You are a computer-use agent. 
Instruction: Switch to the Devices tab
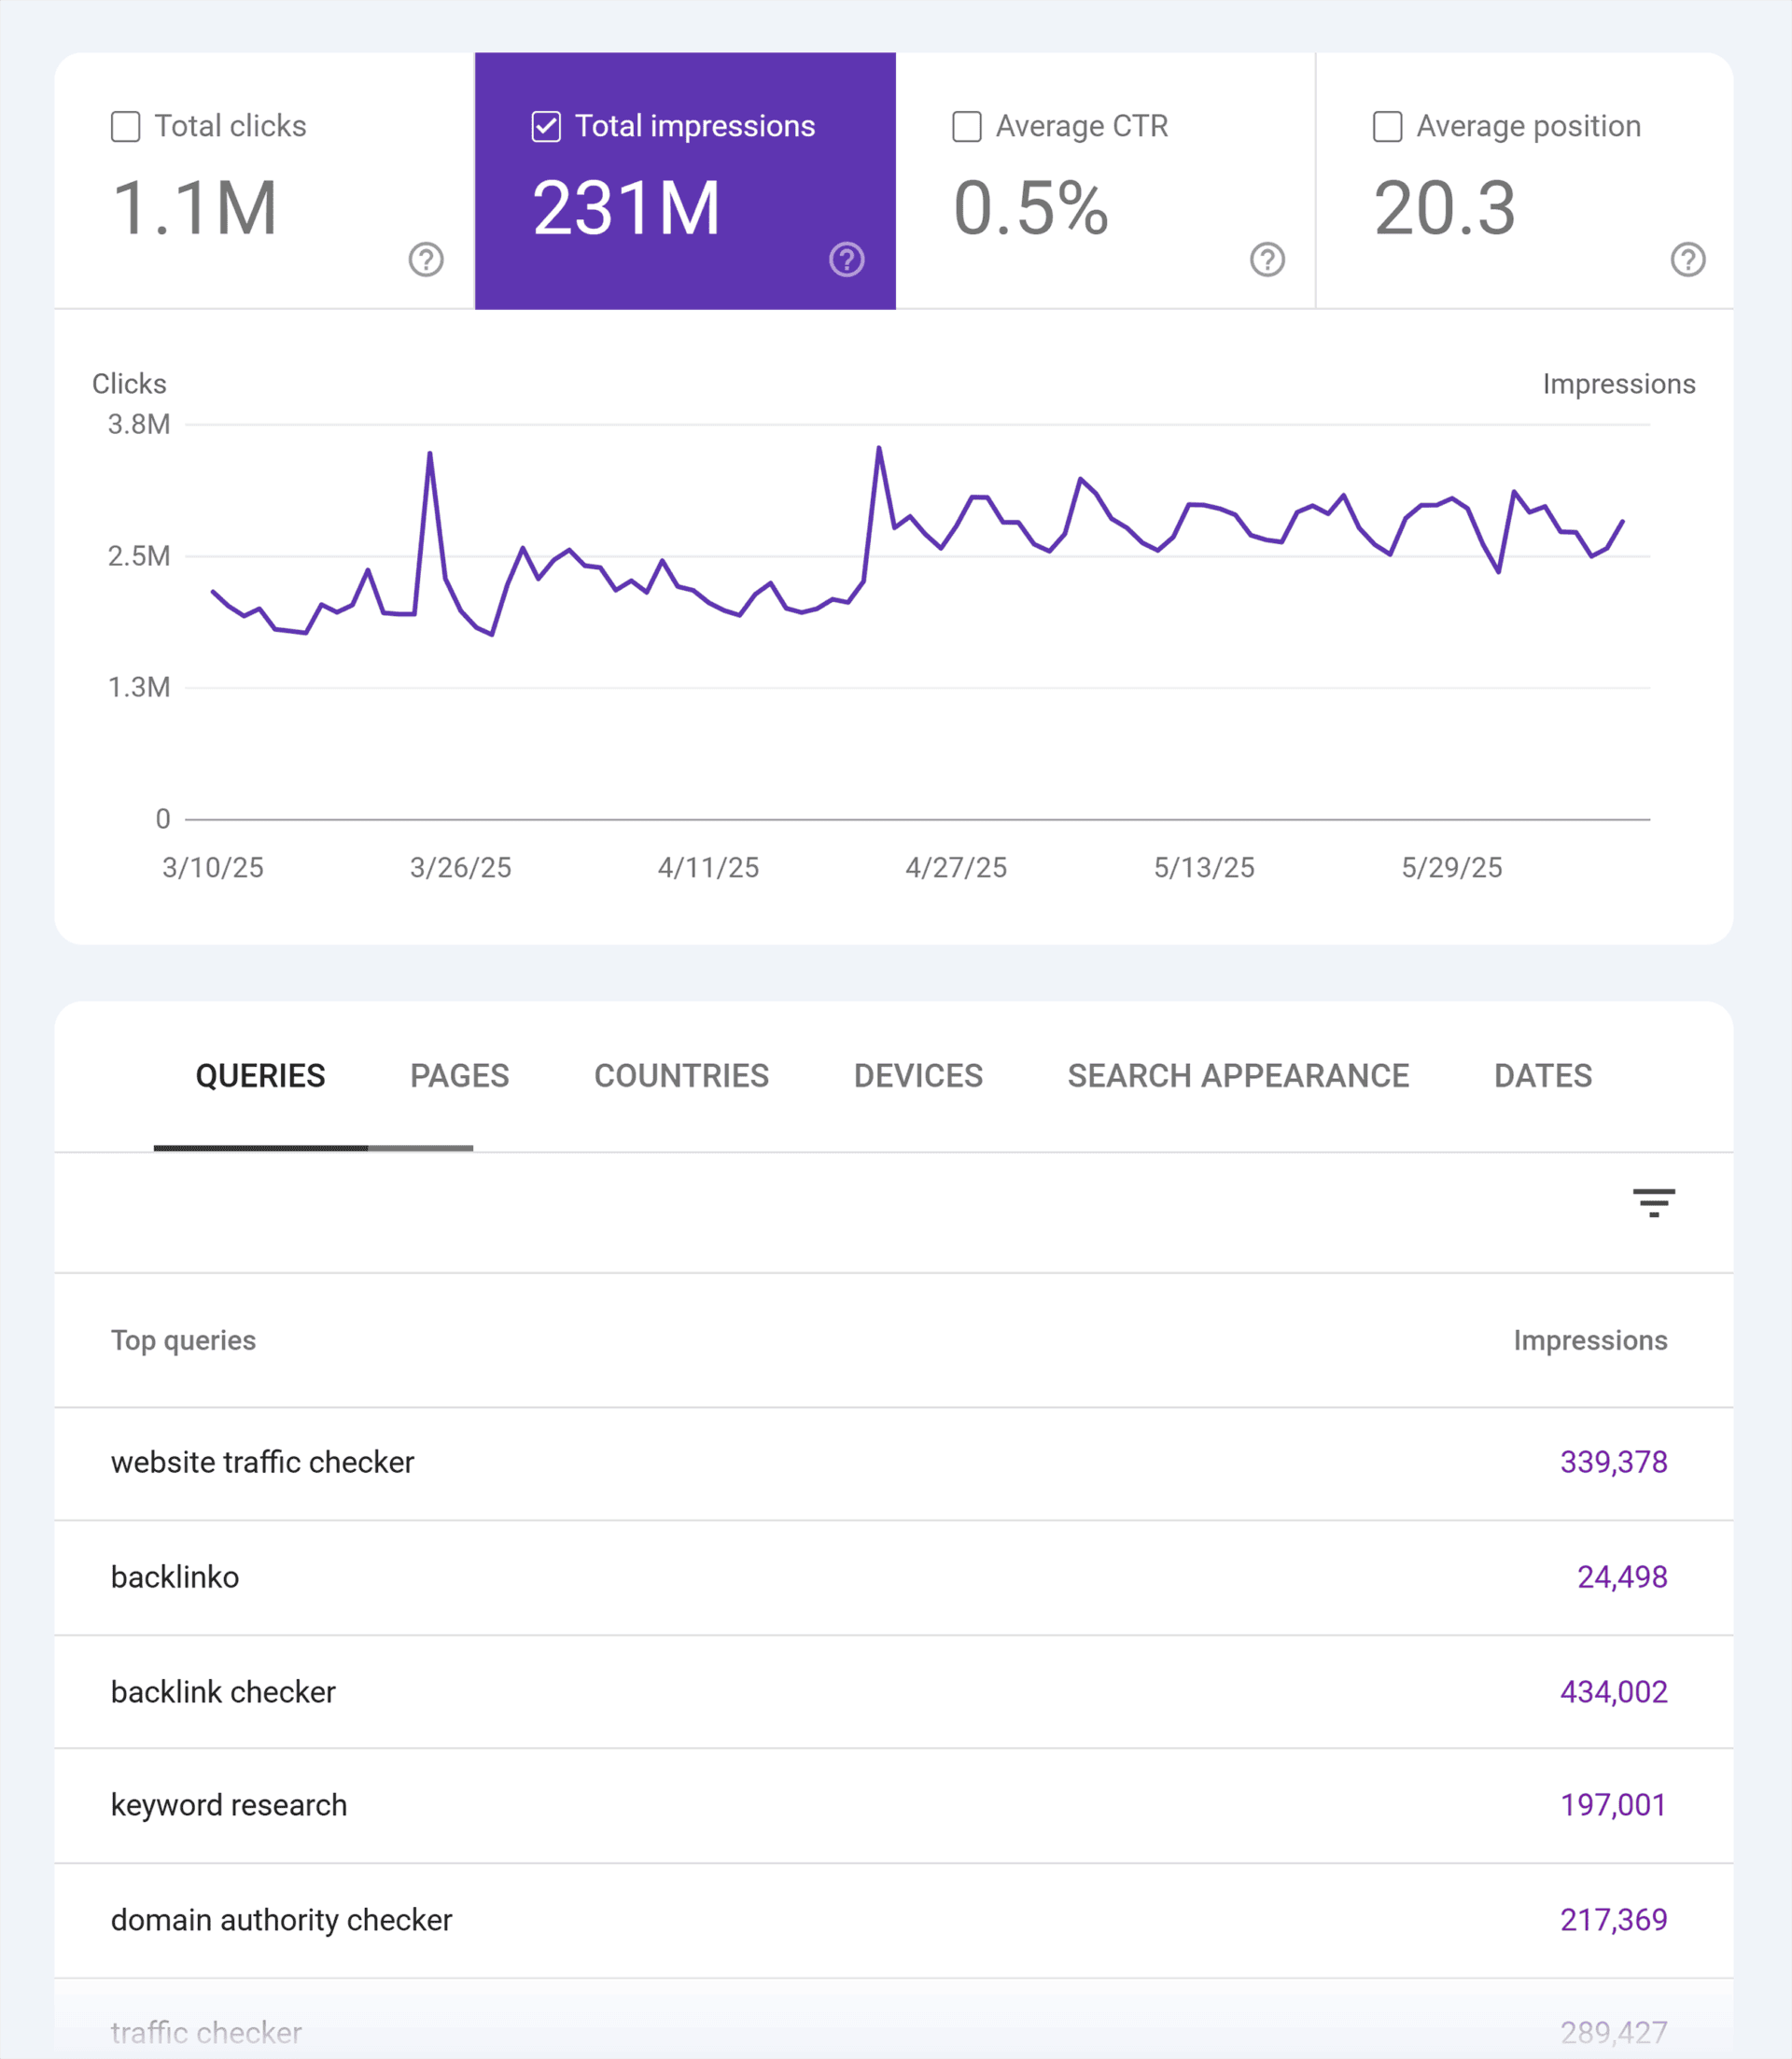(918, 1076)
